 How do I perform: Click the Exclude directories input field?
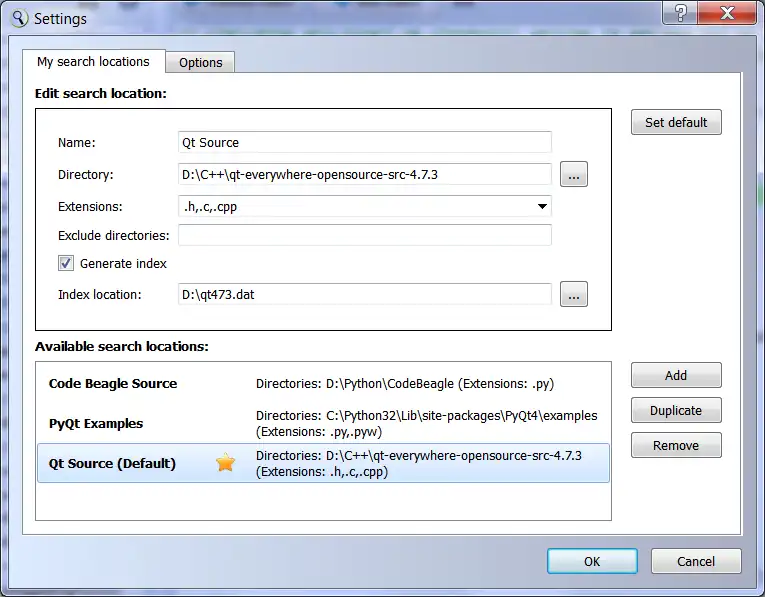tap(365, 235)
